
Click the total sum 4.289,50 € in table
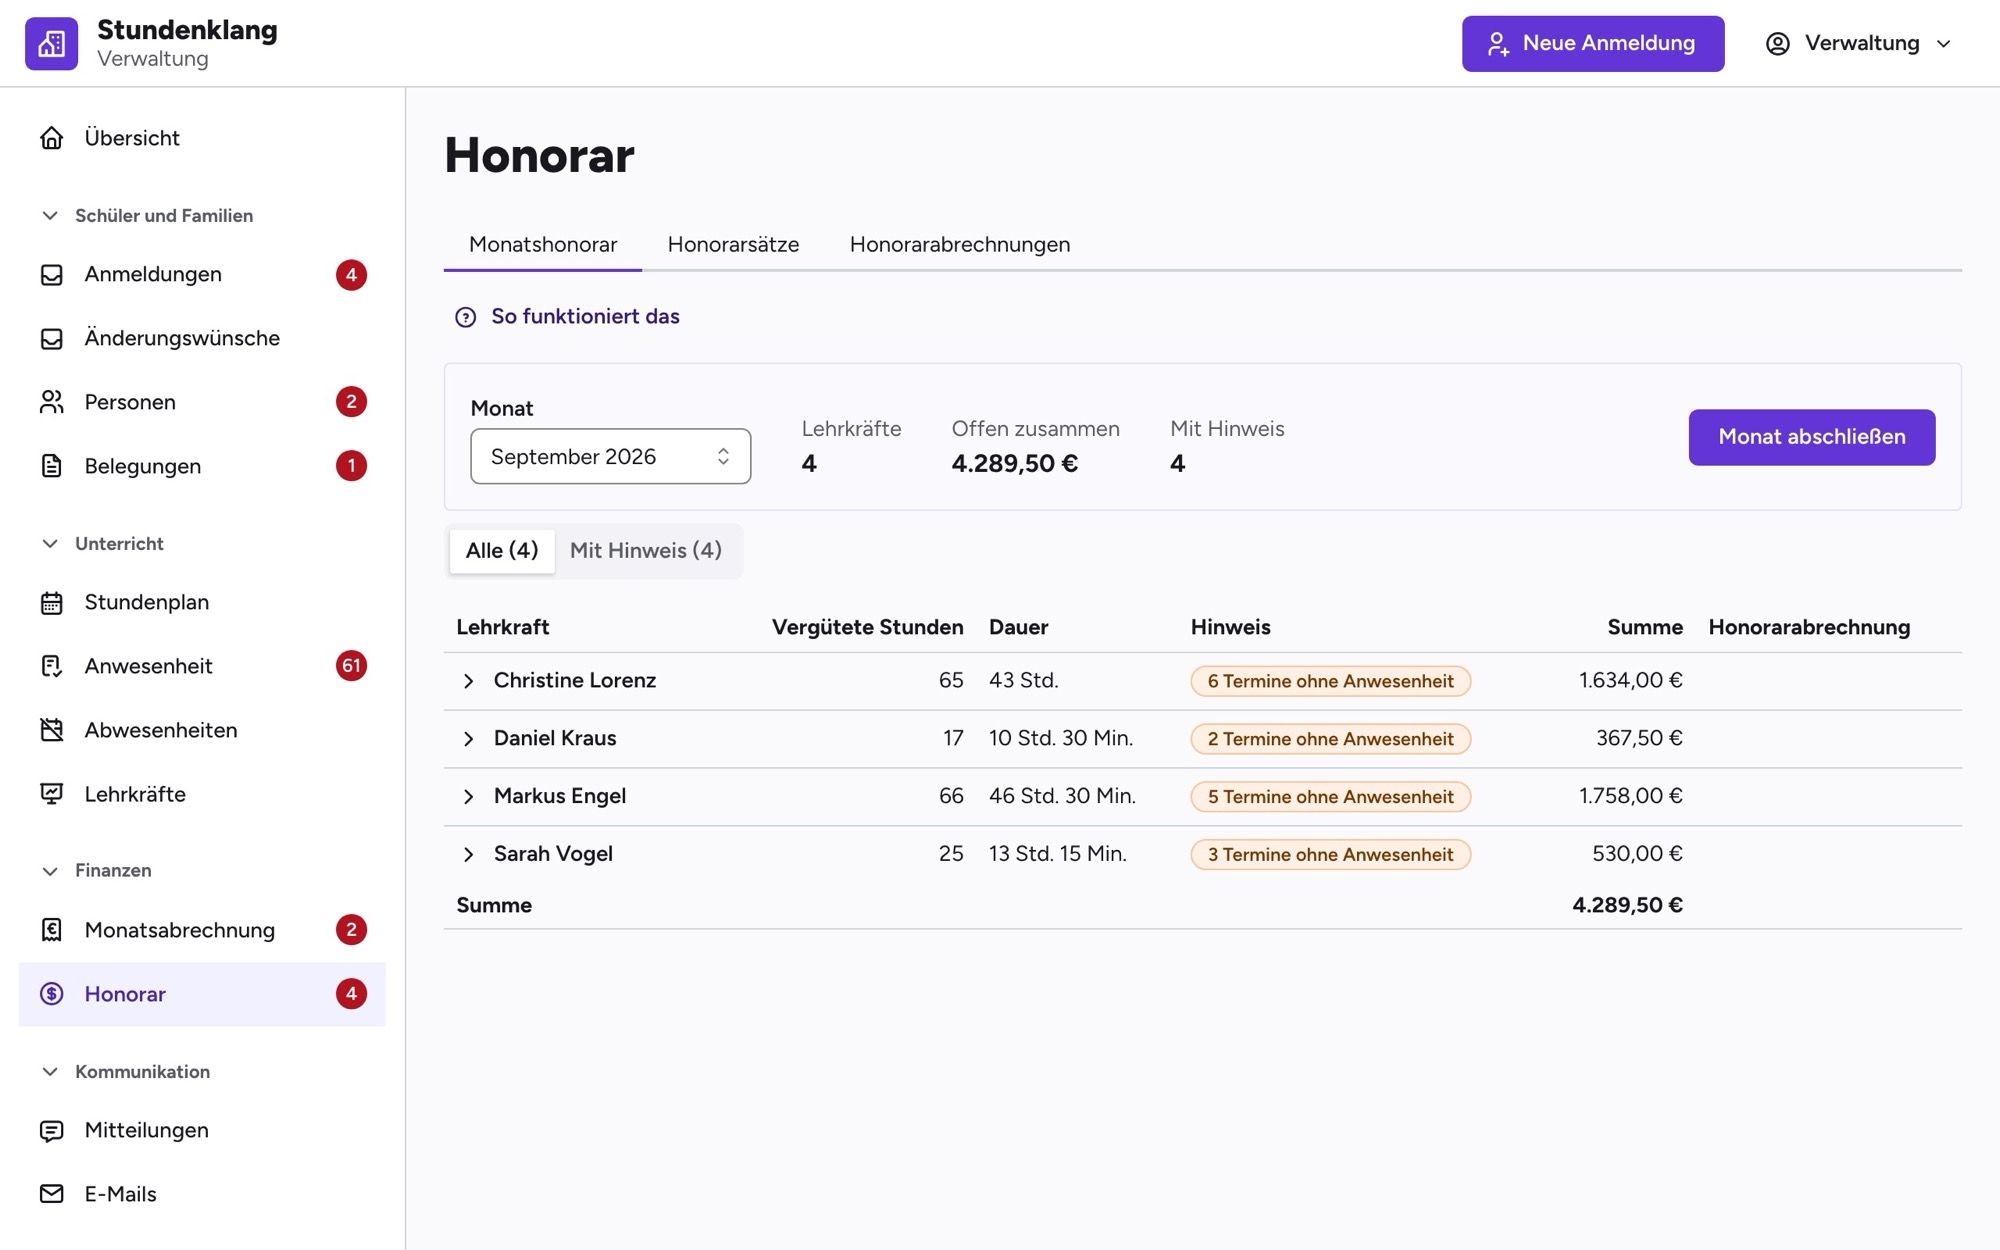(x=1627, y=905)
